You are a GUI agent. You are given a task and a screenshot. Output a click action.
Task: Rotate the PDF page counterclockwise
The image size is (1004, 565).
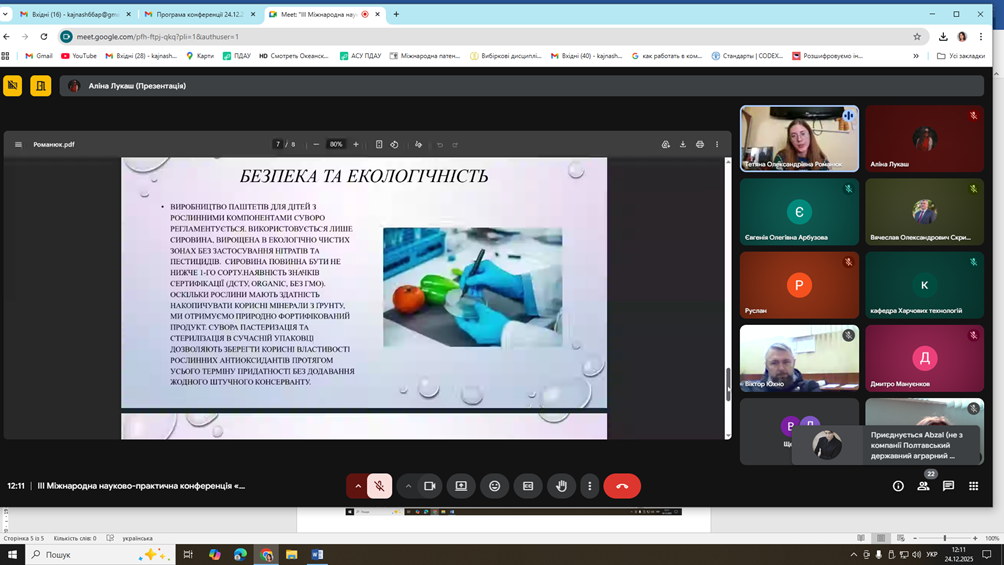(394, 144)
